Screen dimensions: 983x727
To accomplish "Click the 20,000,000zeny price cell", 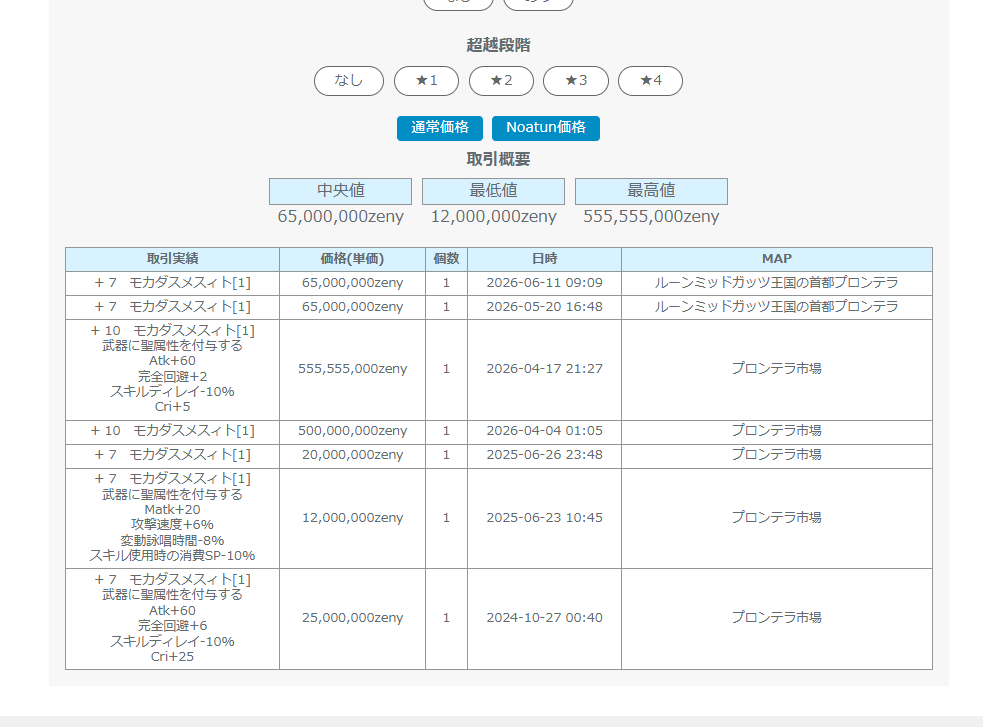I will click(x=352, y=454).
